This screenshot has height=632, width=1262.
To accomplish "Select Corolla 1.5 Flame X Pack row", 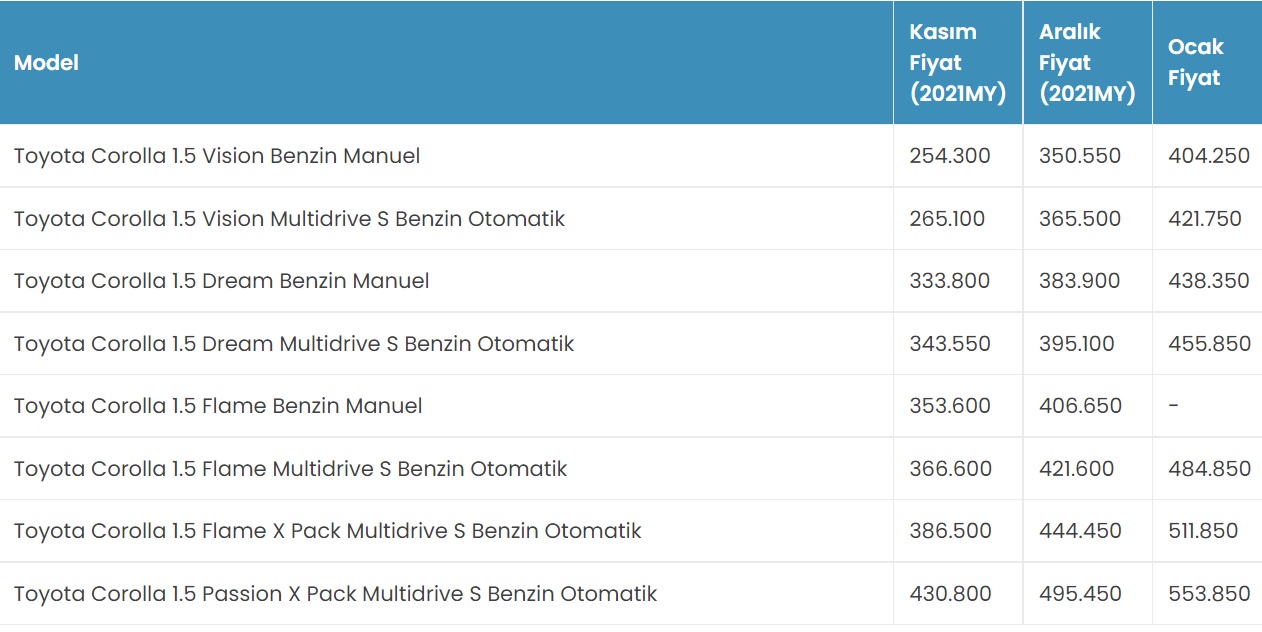I will point(327,531).
